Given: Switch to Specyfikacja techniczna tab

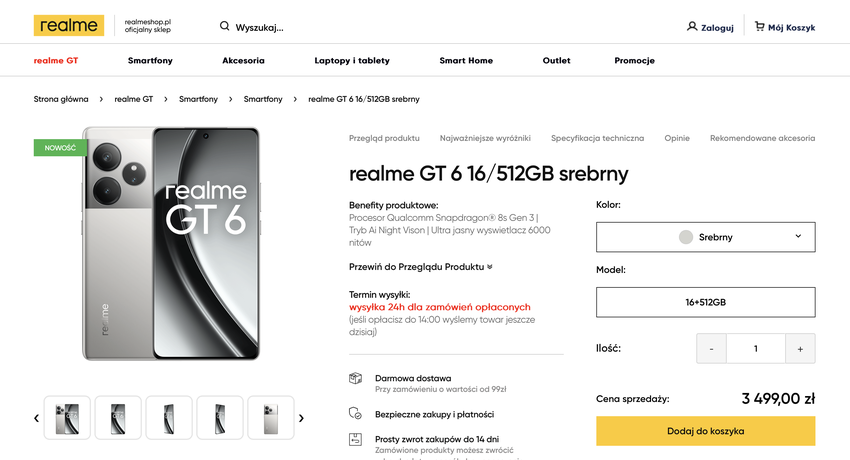Looking at the screenshot, I should pyautogui.click(x=597, y=138).
